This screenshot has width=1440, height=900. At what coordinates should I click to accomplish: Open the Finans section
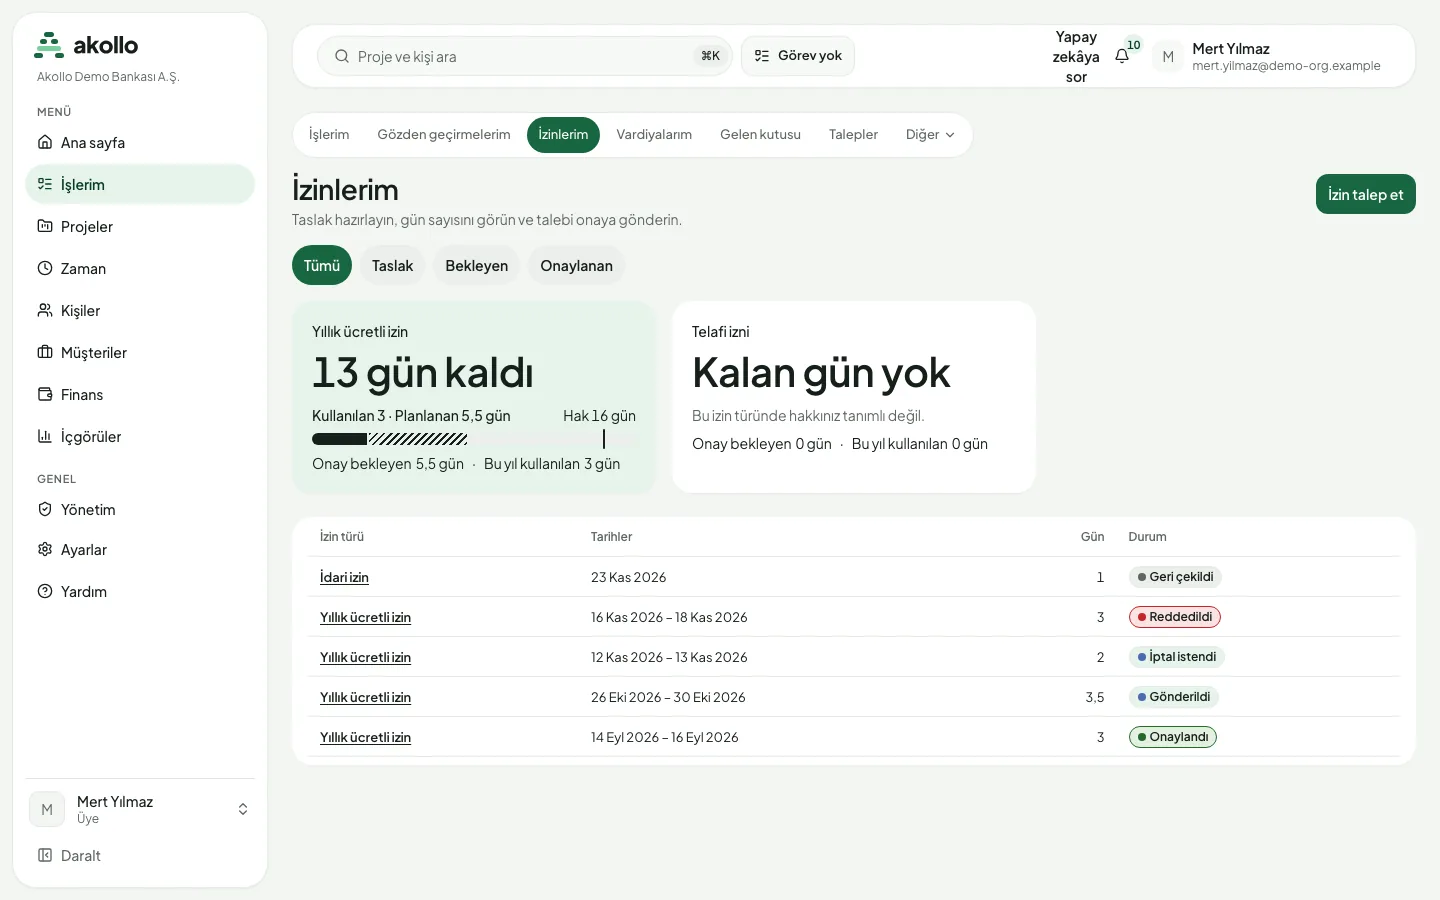point(140,395)
